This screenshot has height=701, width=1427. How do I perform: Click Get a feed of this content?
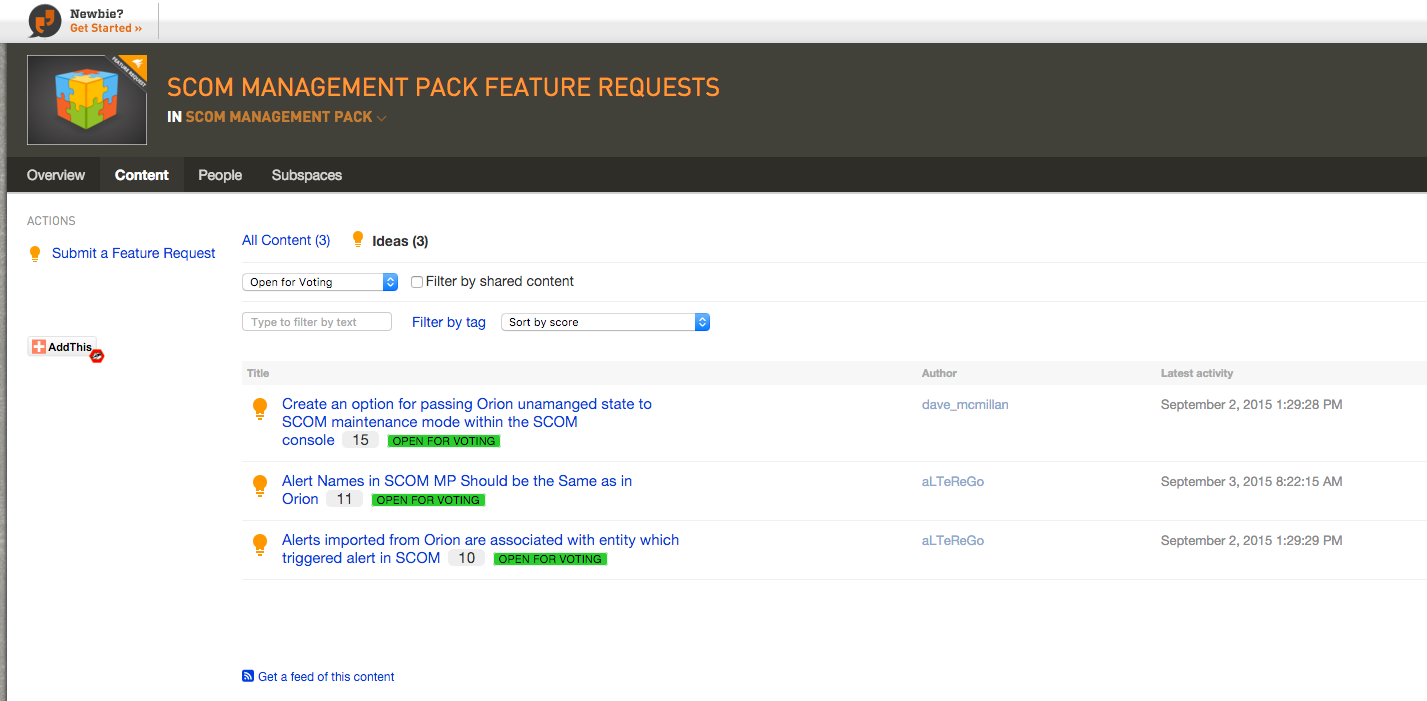pyautogui.click(x=326, y=677)
